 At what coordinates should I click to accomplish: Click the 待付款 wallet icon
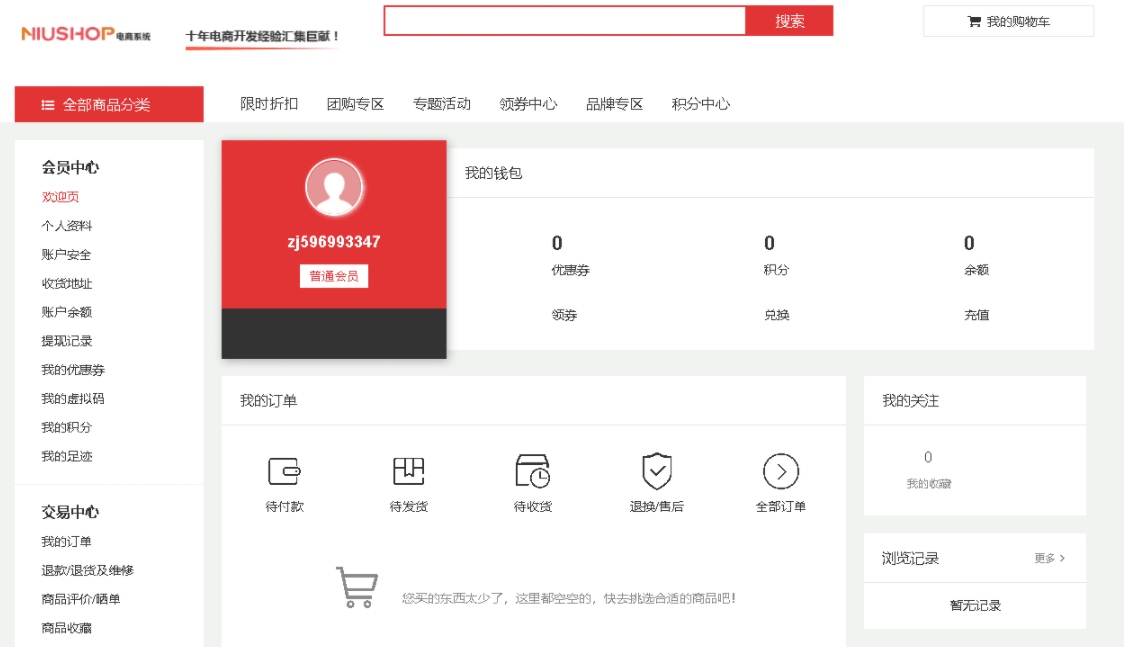point(284,471)
